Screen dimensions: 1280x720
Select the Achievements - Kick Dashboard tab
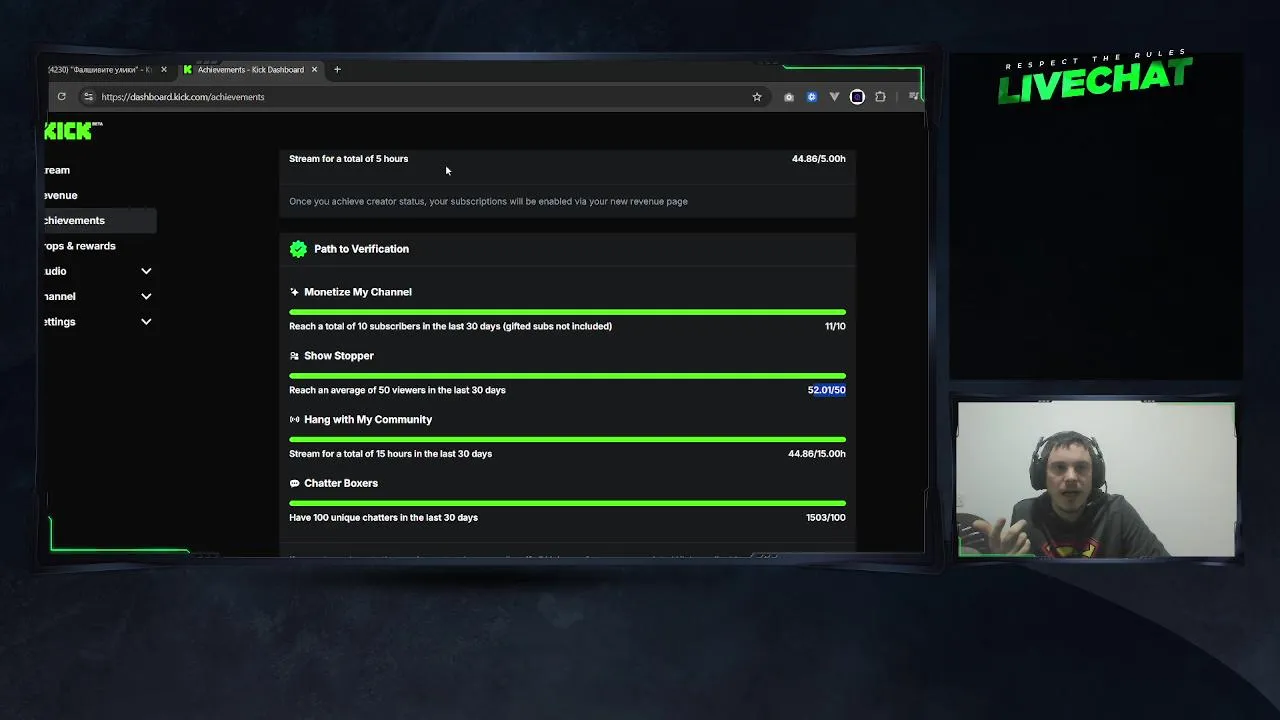(250, 70)
